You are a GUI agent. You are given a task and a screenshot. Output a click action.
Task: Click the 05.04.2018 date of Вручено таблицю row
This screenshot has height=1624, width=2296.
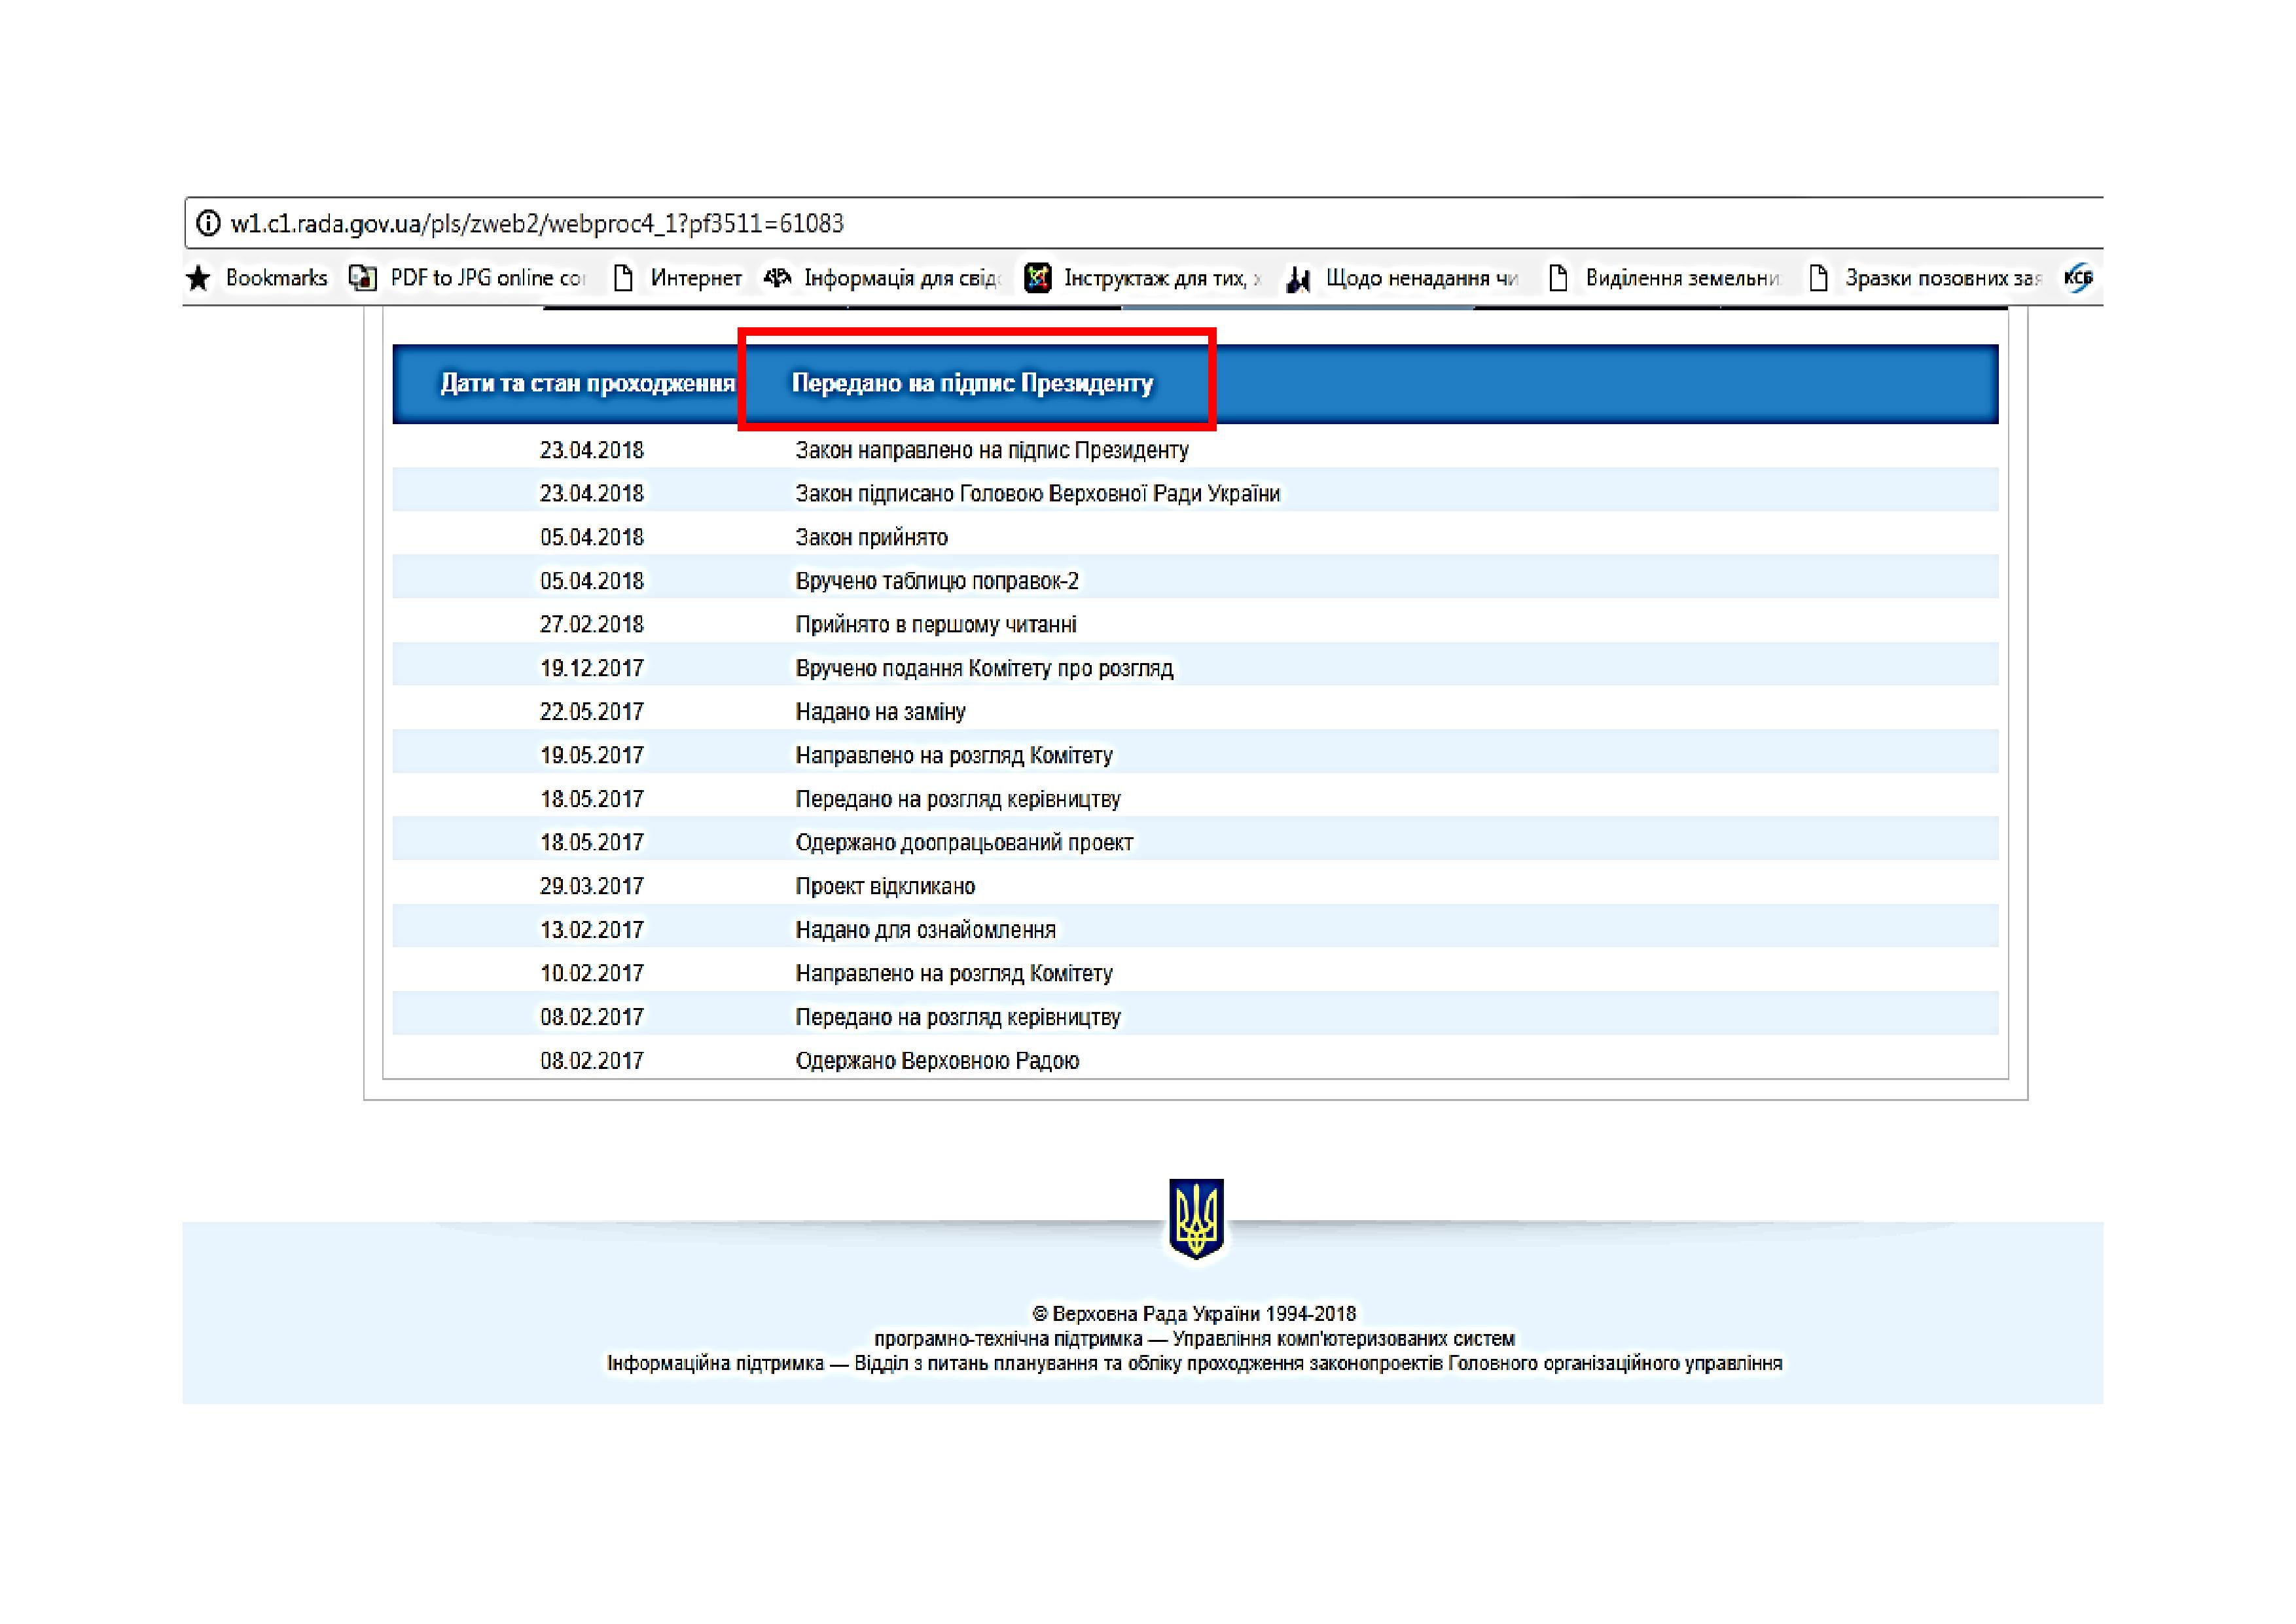pyautogui.click(x=592, y=581)
